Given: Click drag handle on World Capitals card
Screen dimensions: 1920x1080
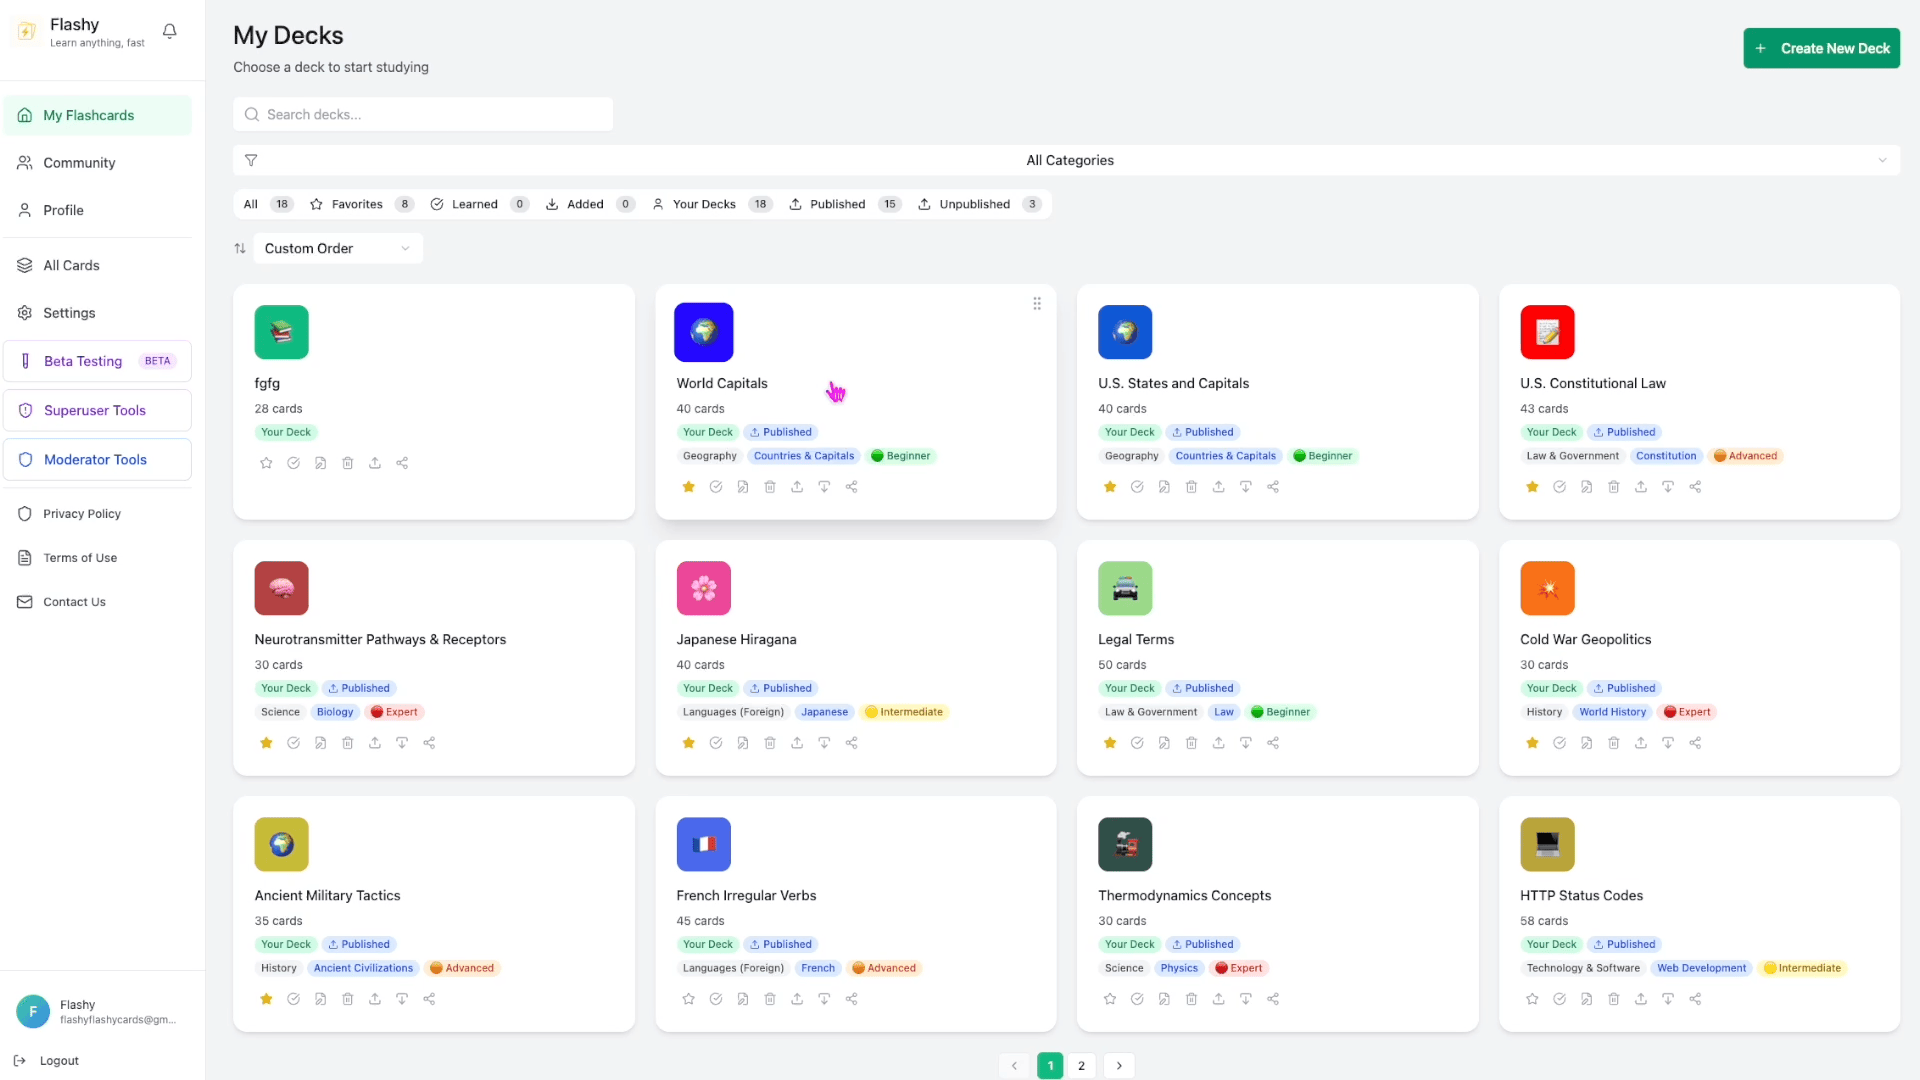Looking at the screenshot, I should (x=1037, y=304).
